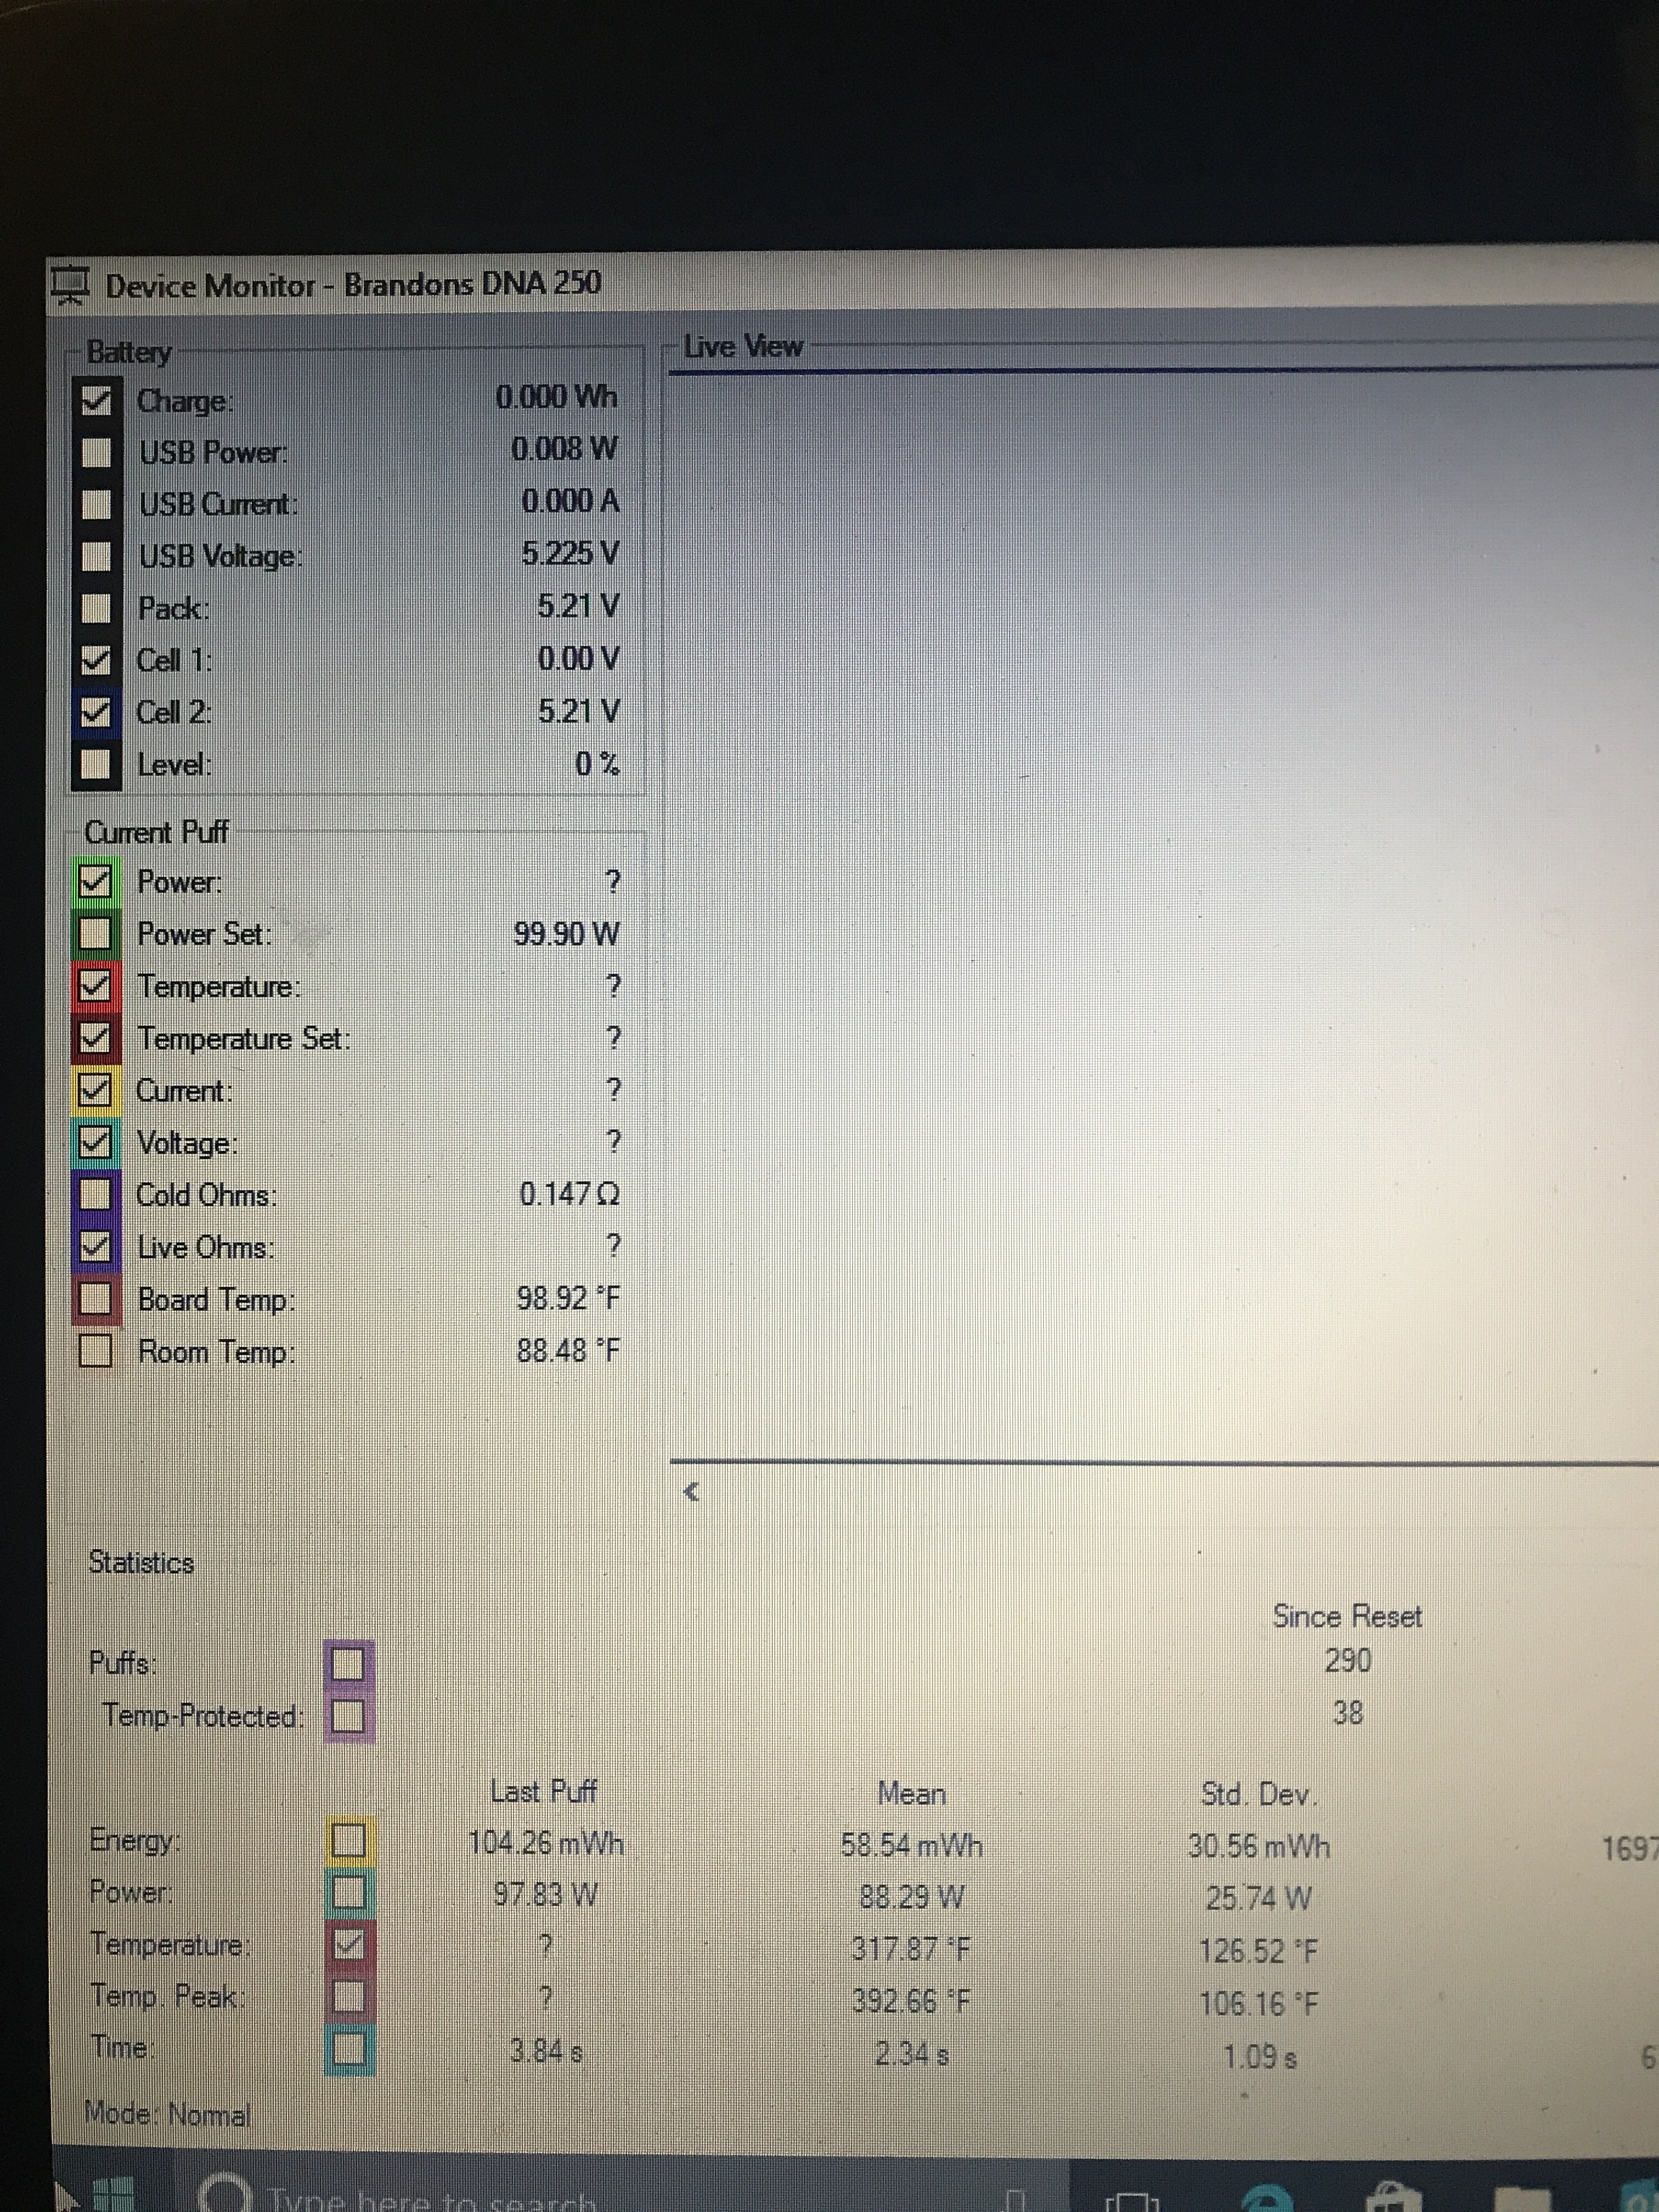Disable the Live Ohms checkbox
The width and height of the screenshot is (1659, 2212).
(x=95, y=1246)
